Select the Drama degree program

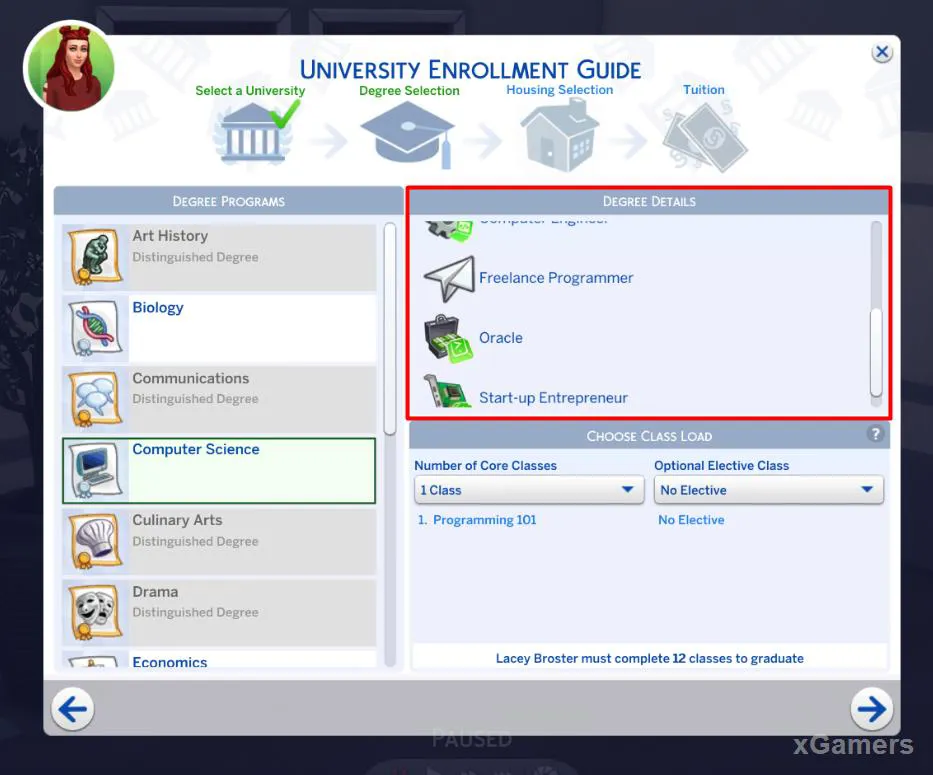[x=219, y=612]
